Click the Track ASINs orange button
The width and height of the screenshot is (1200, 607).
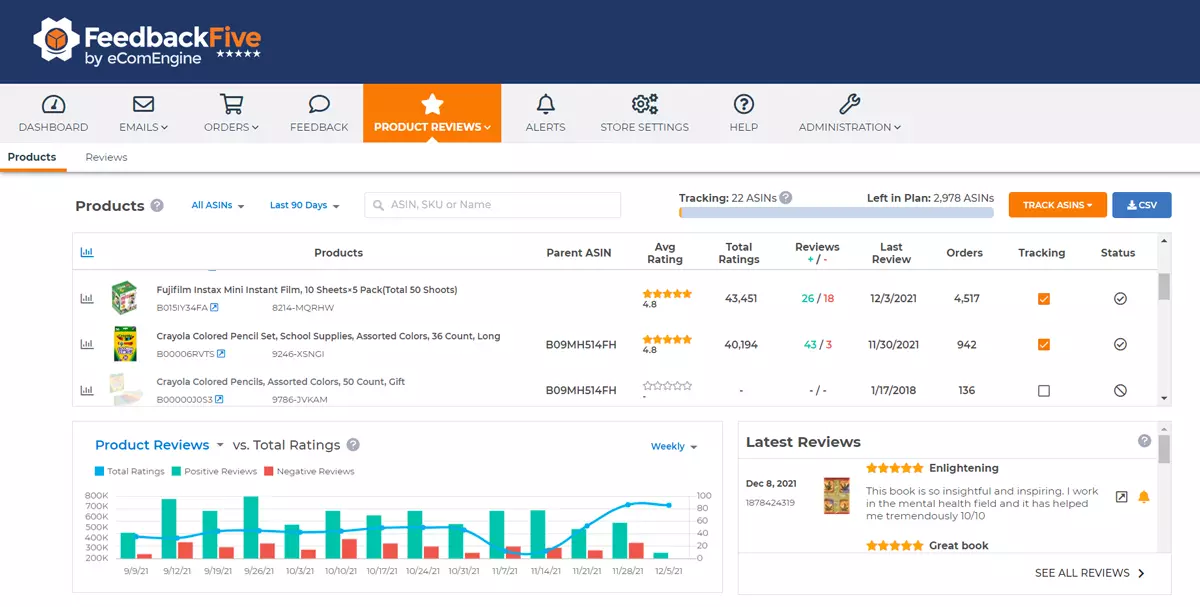pyautogui.click(x=1057, y=205)
